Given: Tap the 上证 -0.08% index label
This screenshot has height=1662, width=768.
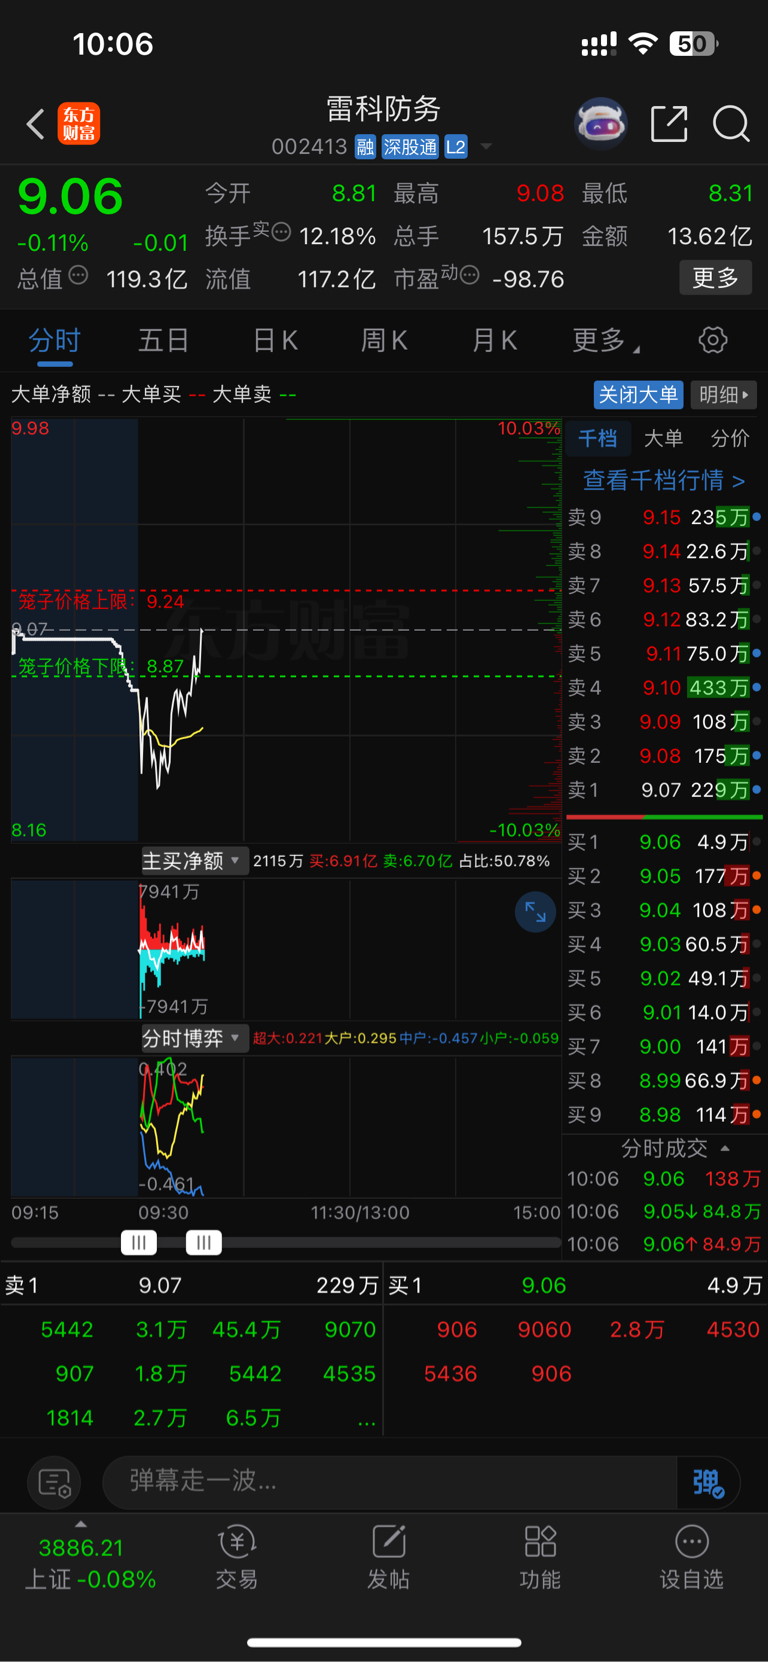Looking at the screenshot, I should pos(90,1580).
